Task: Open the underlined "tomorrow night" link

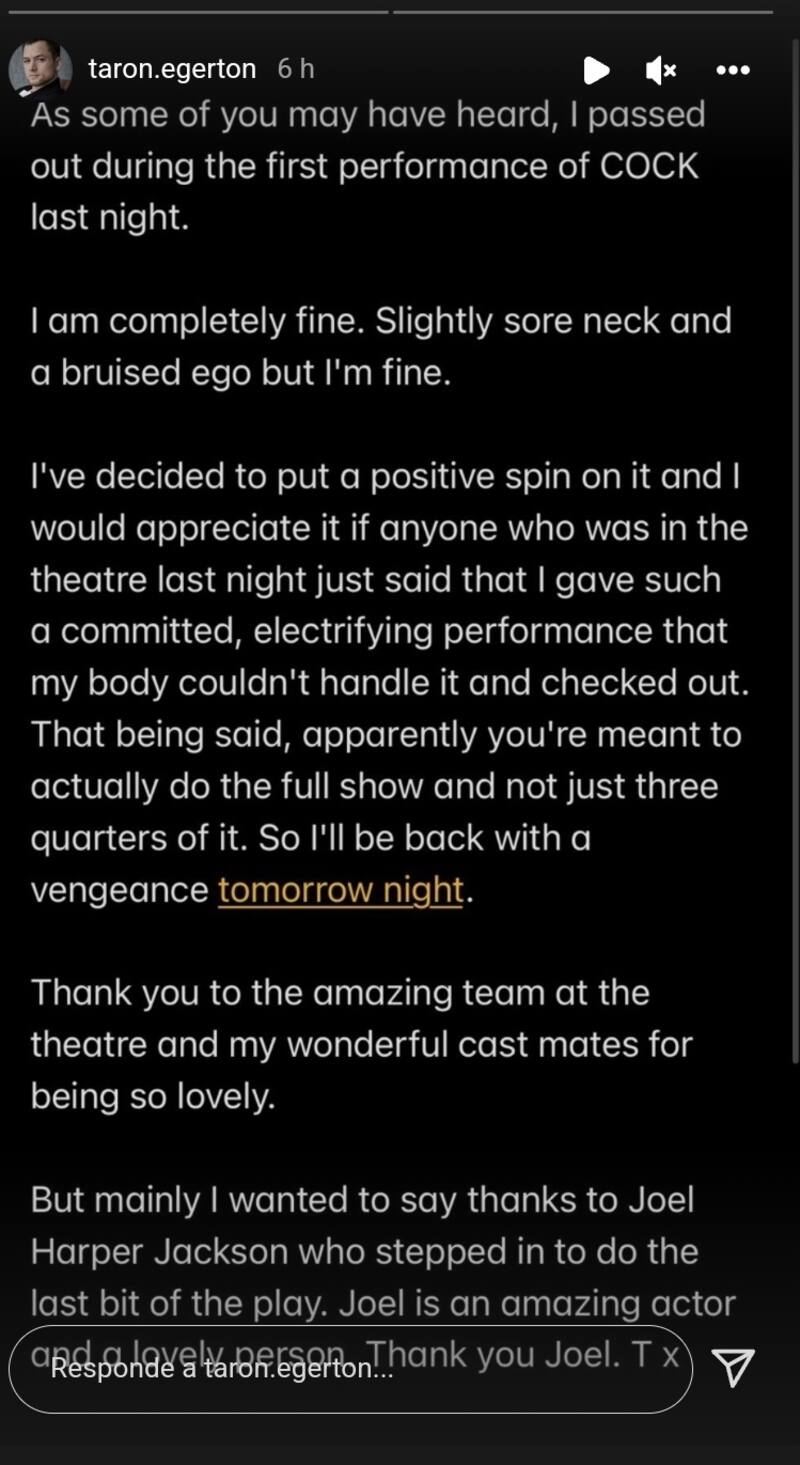Action: (x=341, y=889)
